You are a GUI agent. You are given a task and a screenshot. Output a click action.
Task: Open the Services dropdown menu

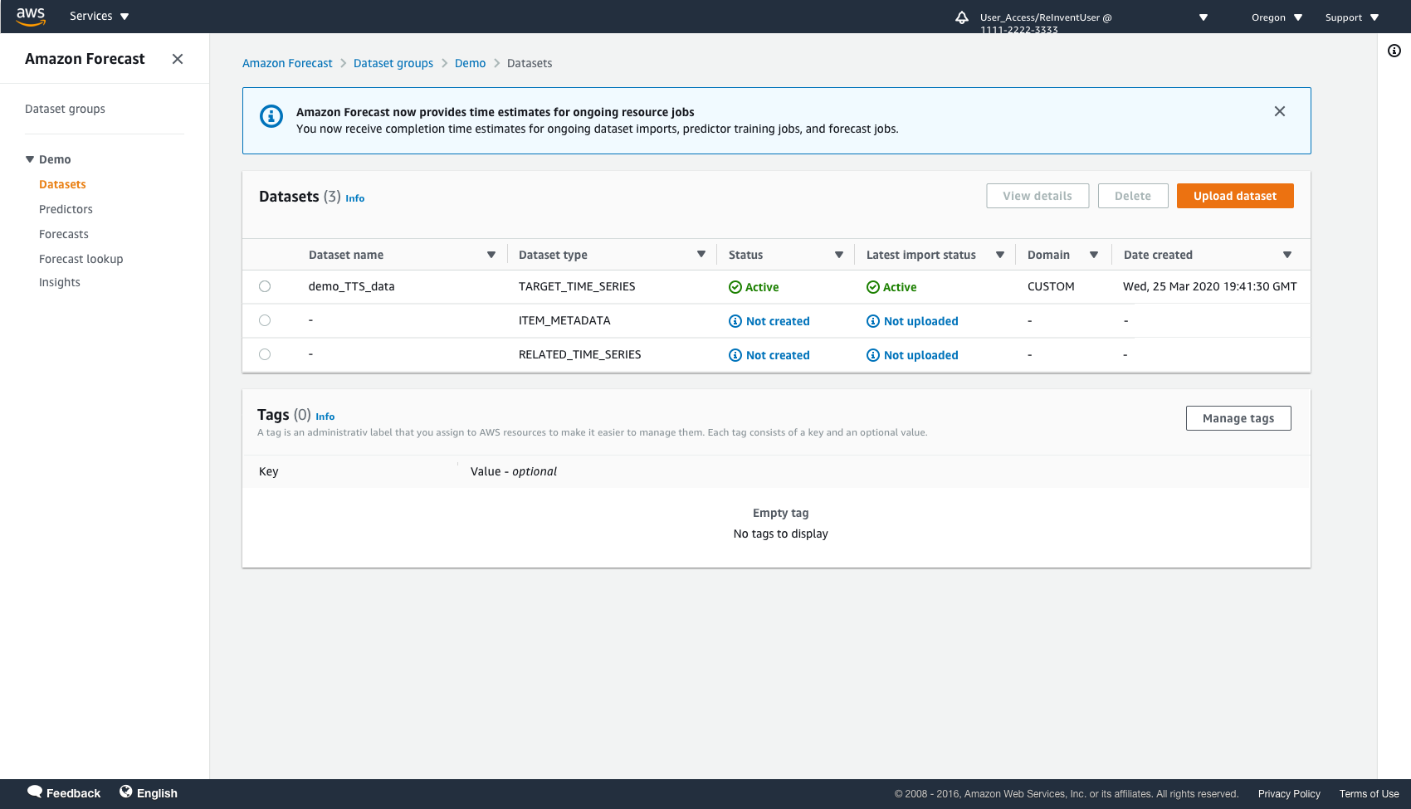click(x=100, y=17)
